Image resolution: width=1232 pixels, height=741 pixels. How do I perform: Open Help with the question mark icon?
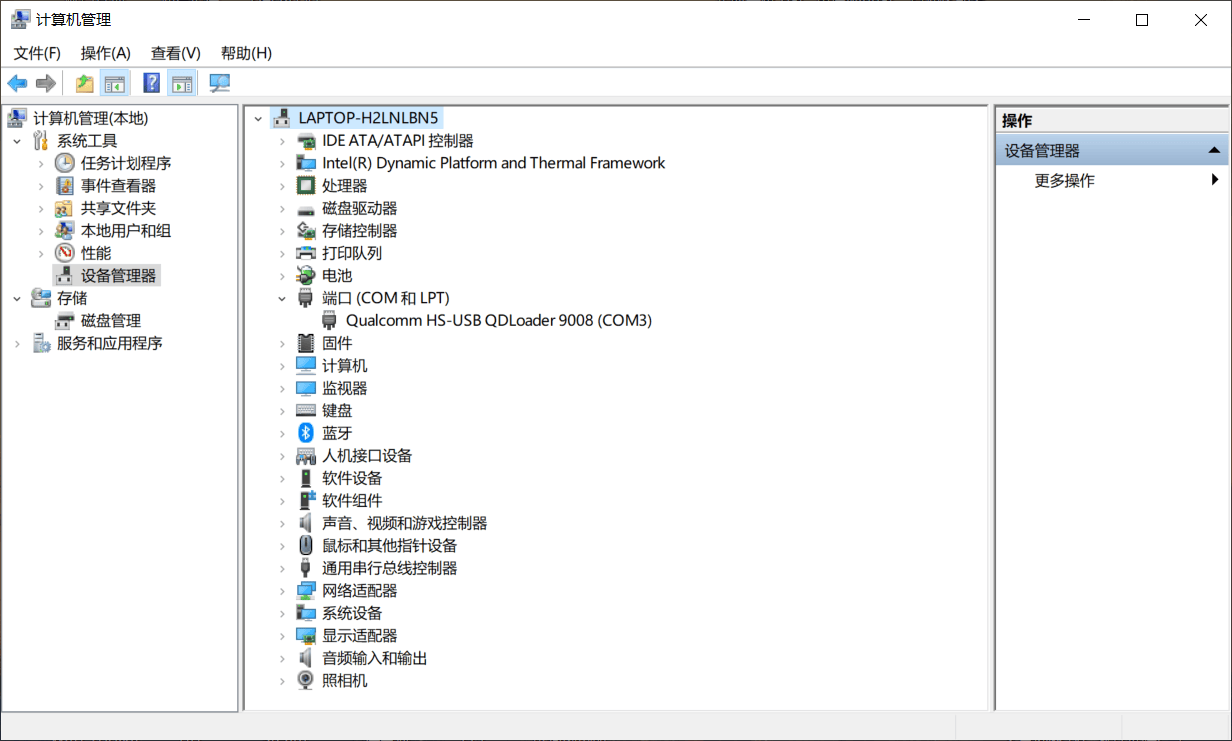(152, 83)
